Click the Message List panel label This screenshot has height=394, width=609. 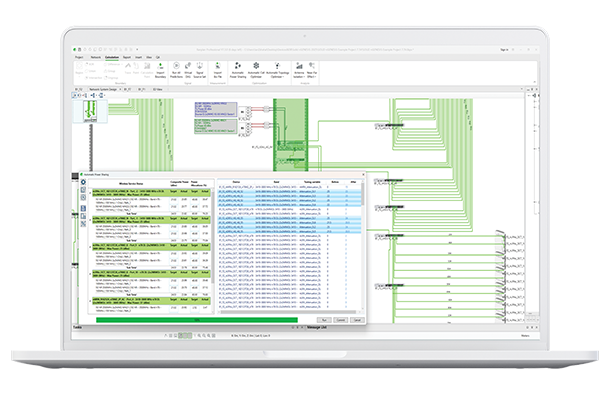317,328
